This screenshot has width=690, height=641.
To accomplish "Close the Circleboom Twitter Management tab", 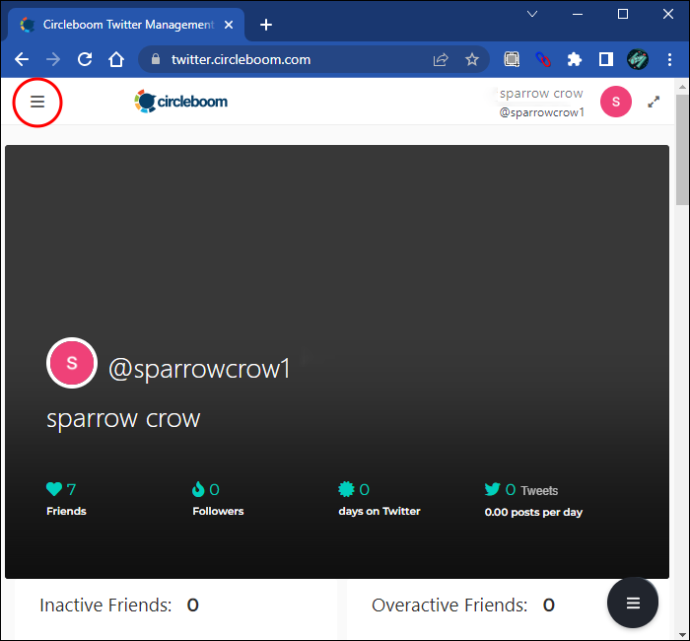I will (228, 25).
